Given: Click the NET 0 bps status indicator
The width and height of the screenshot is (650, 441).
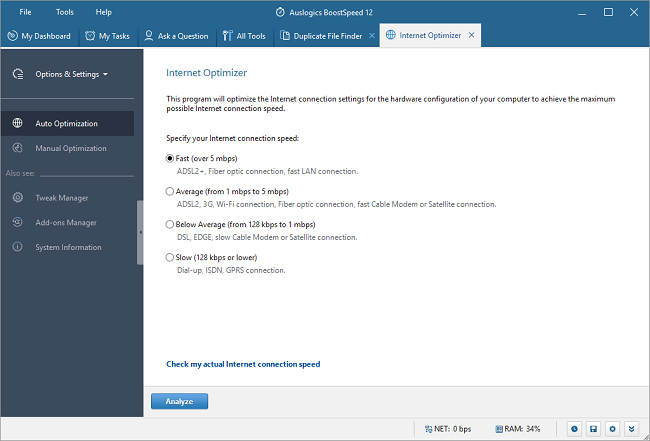Looking at the screenshot, I should 448,429.
